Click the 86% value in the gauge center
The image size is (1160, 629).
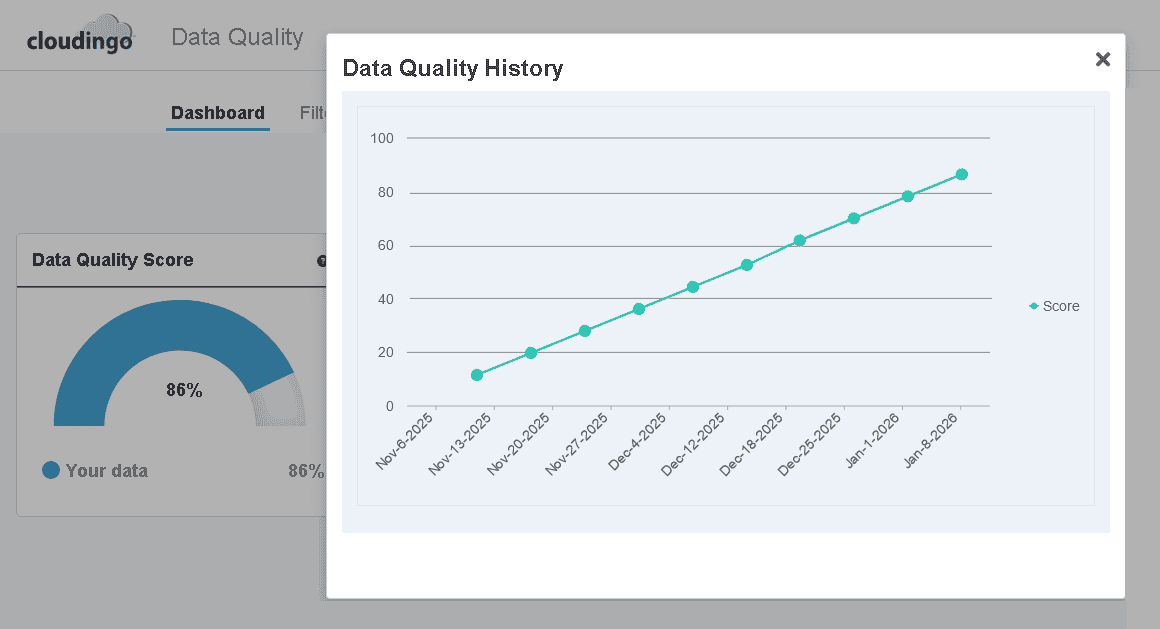185,392
